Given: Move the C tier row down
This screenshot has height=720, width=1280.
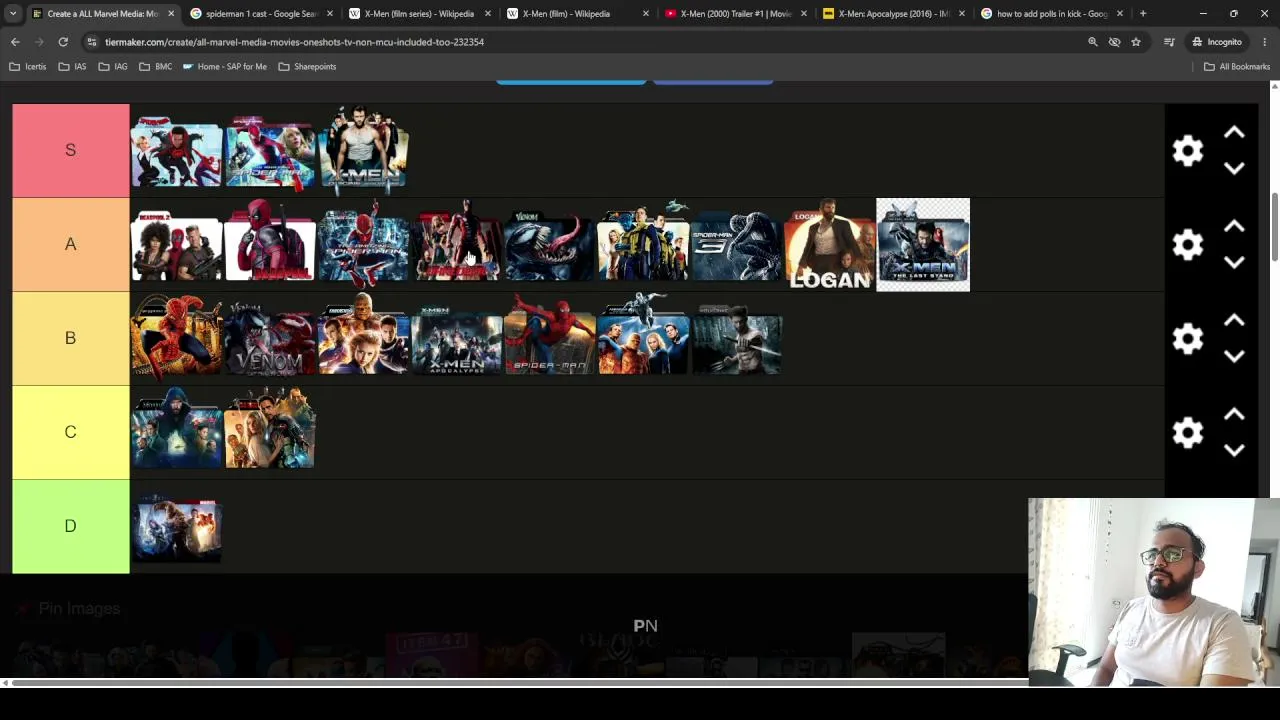Looking at the screenshot, I should (x=1234, y=450).
